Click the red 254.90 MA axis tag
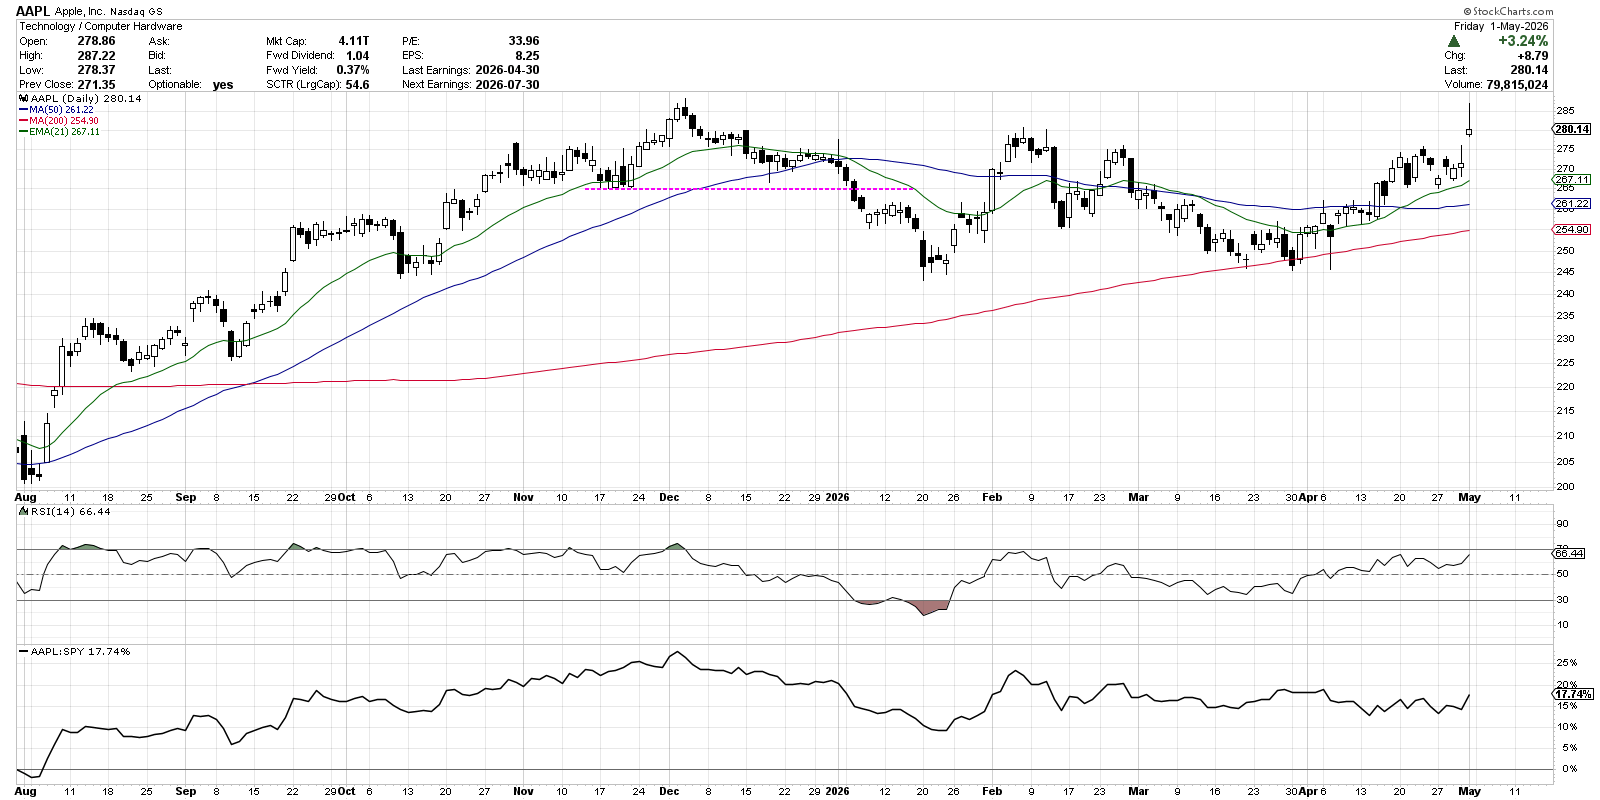 1572,230
